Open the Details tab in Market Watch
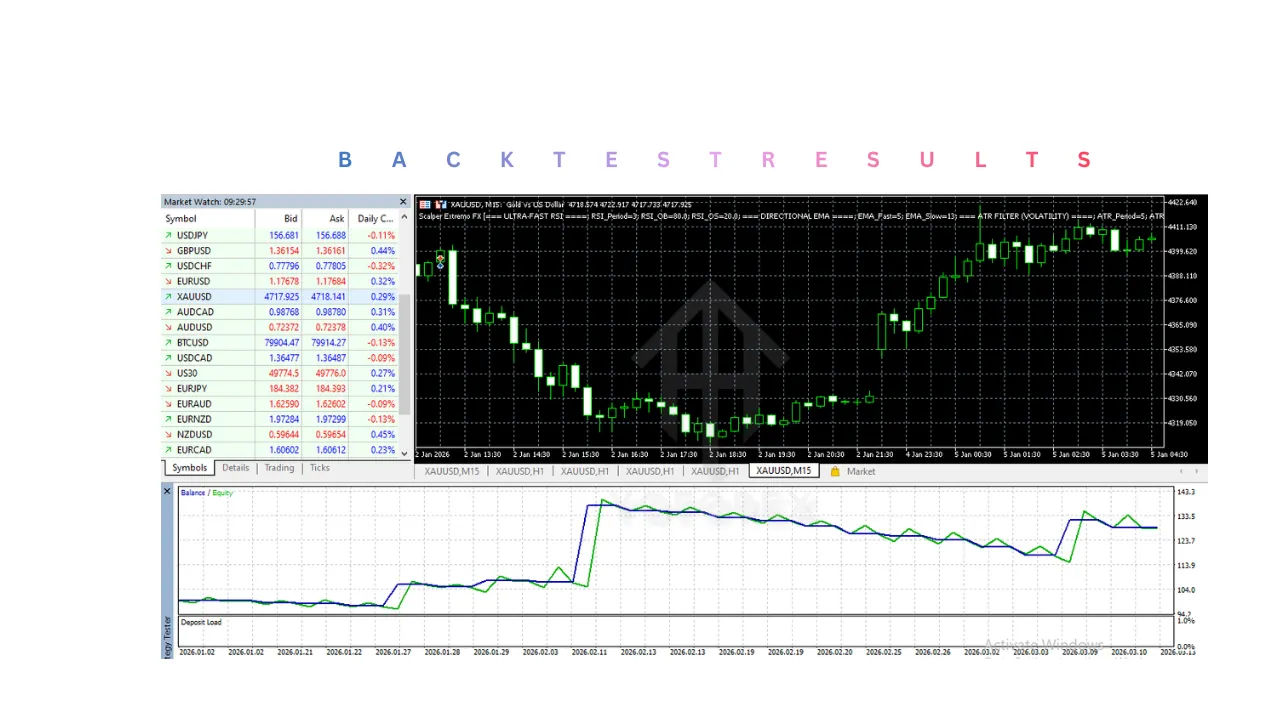Screen dimensions: 1280x720 tap(236, 468)
